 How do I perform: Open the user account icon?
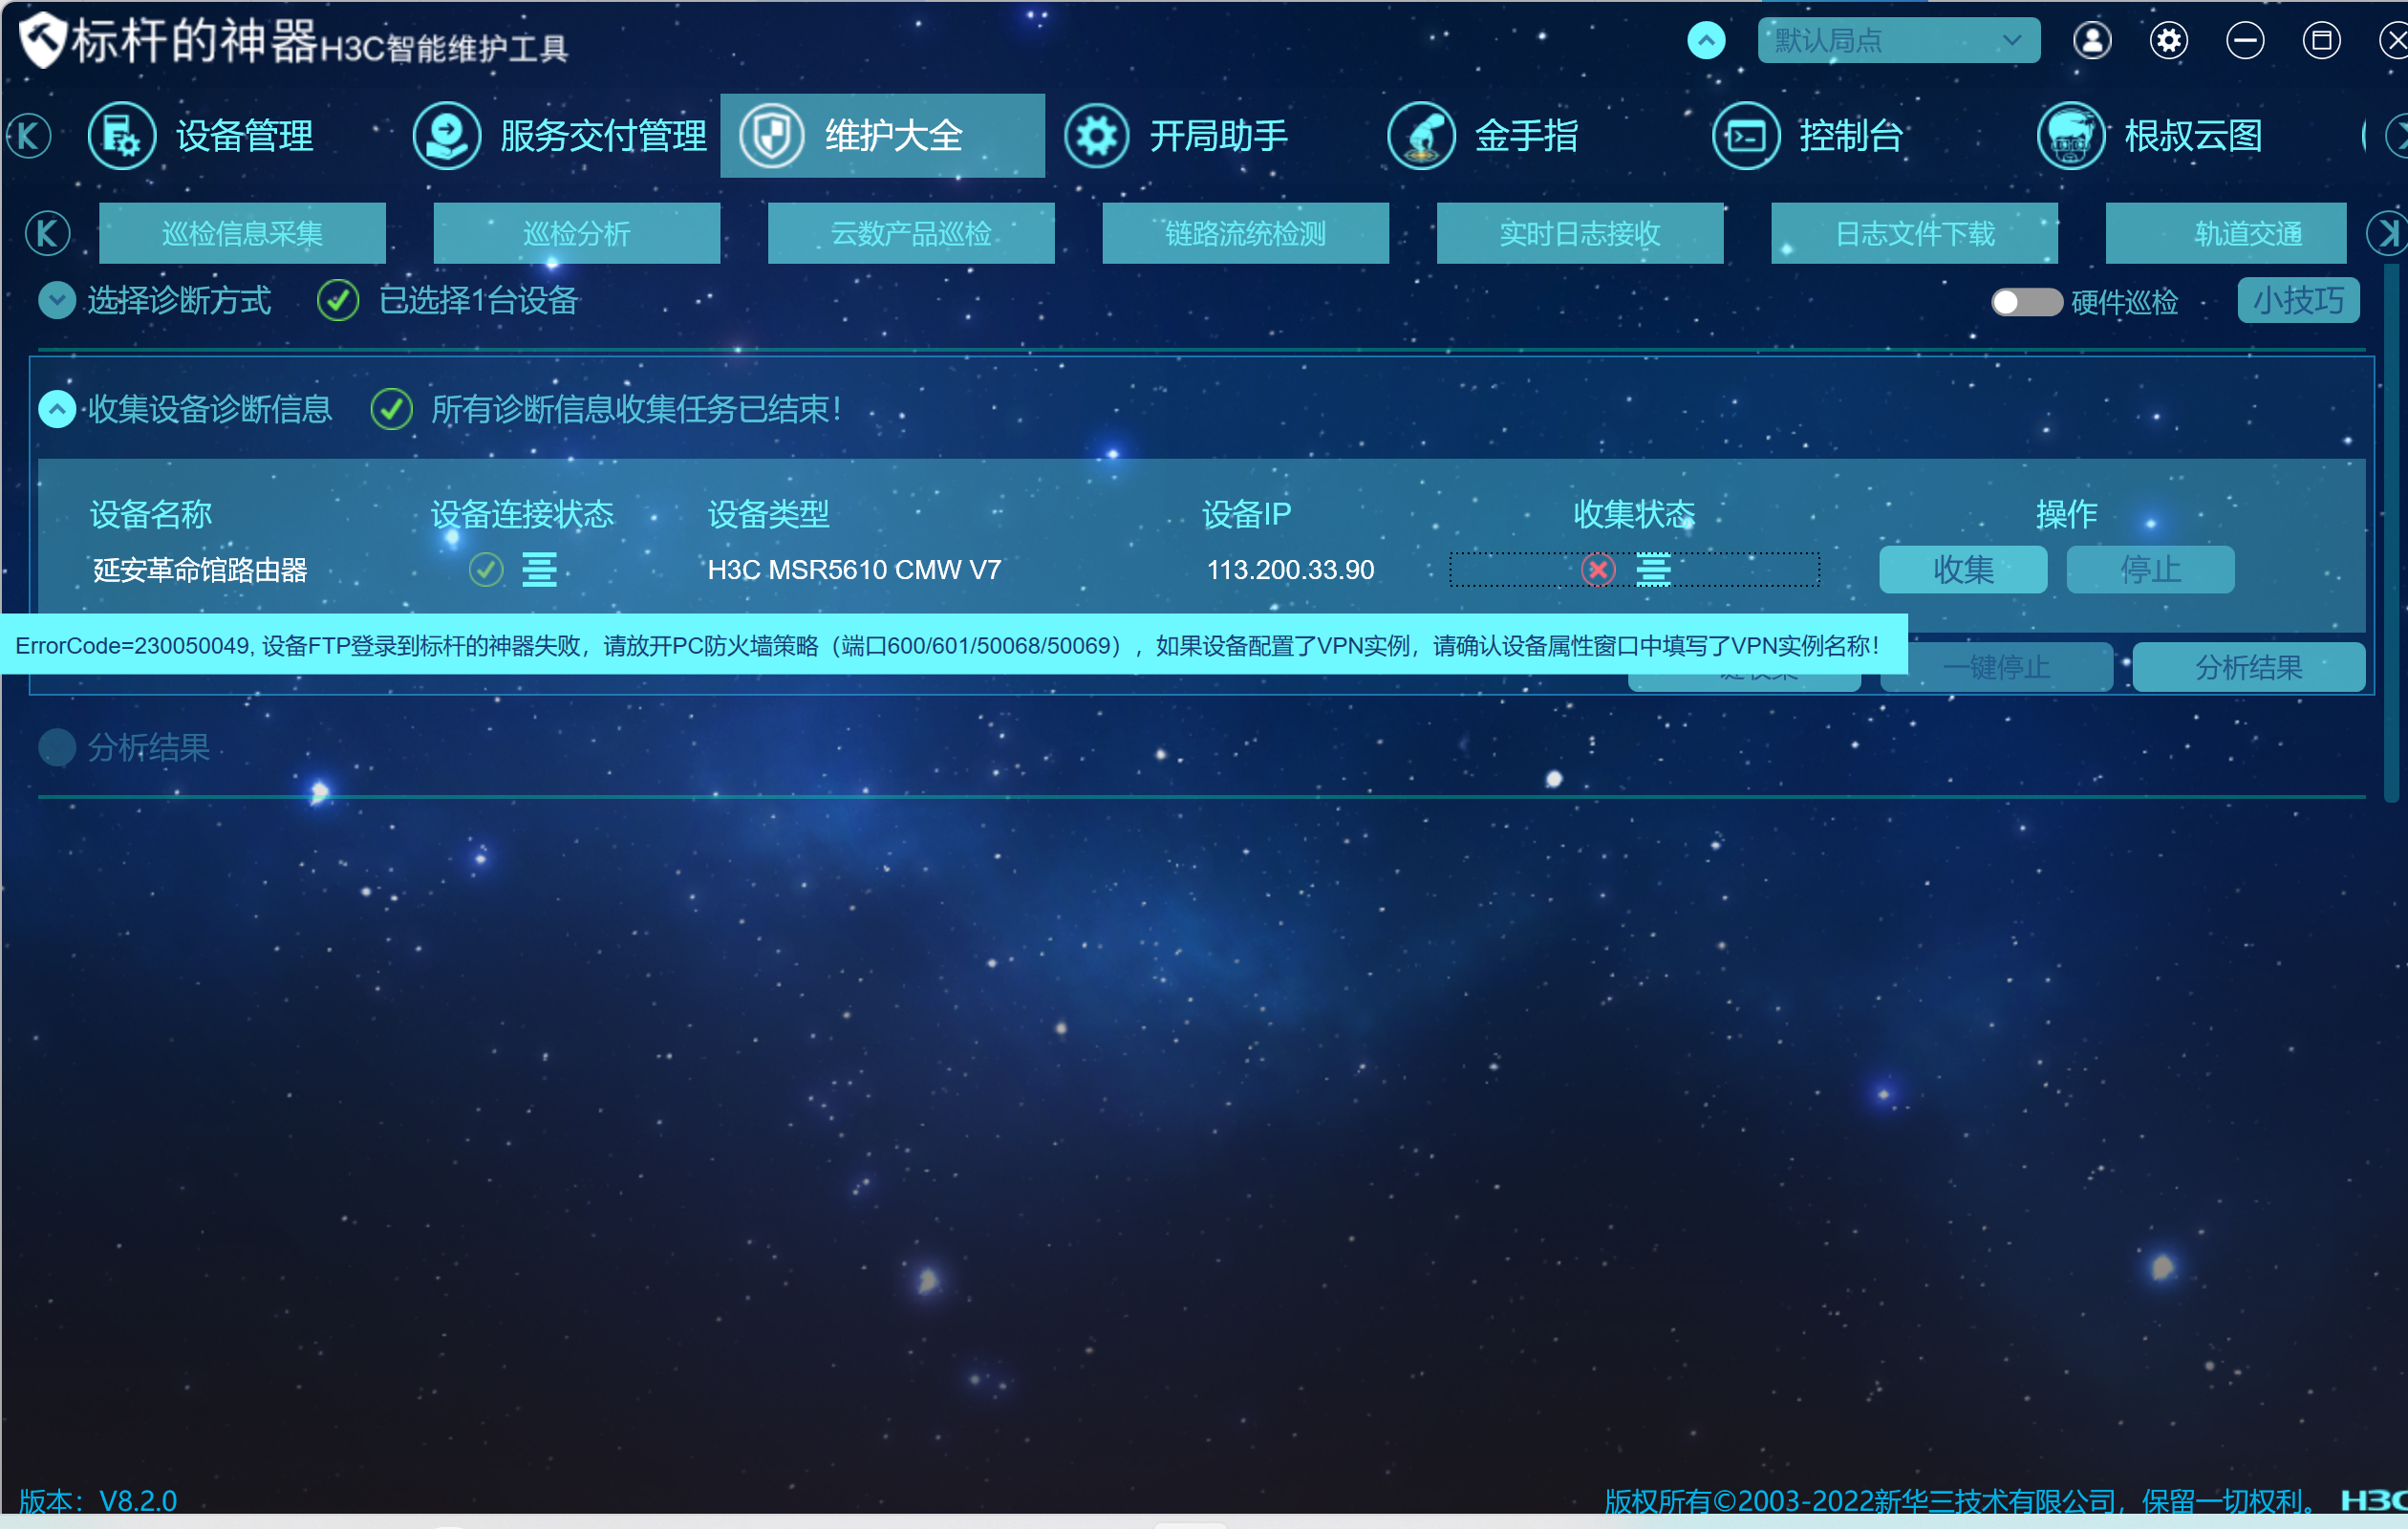tap(2092, 41)
